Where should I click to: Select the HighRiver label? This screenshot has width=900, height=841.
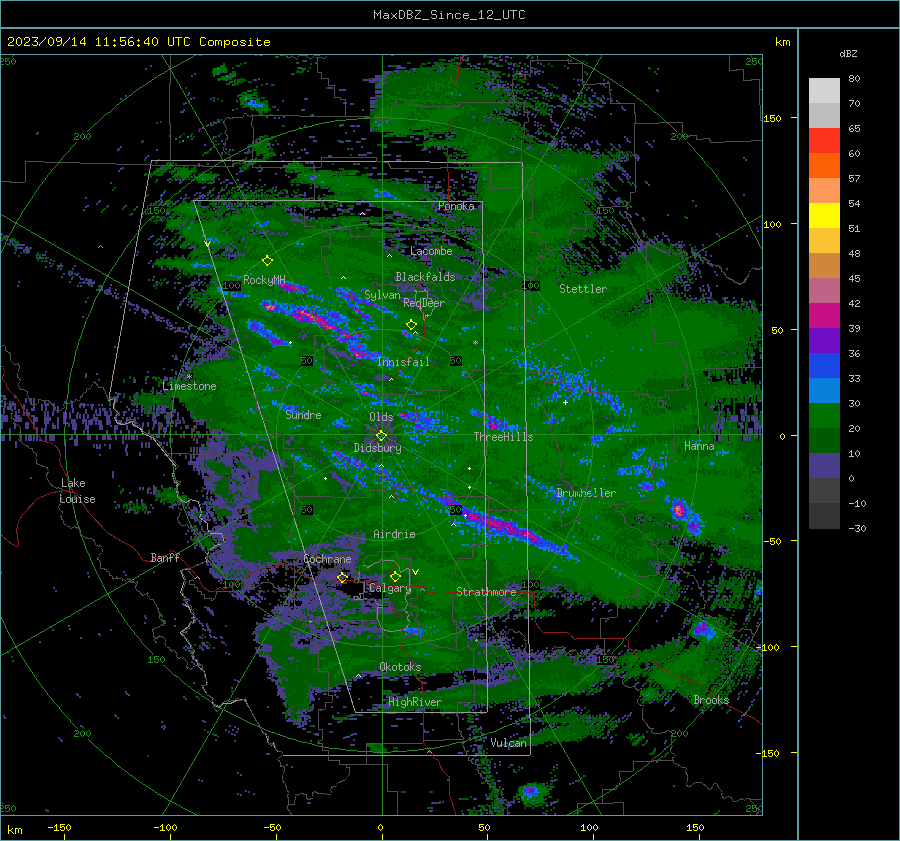pyautogui.click(x=415, y=702)
